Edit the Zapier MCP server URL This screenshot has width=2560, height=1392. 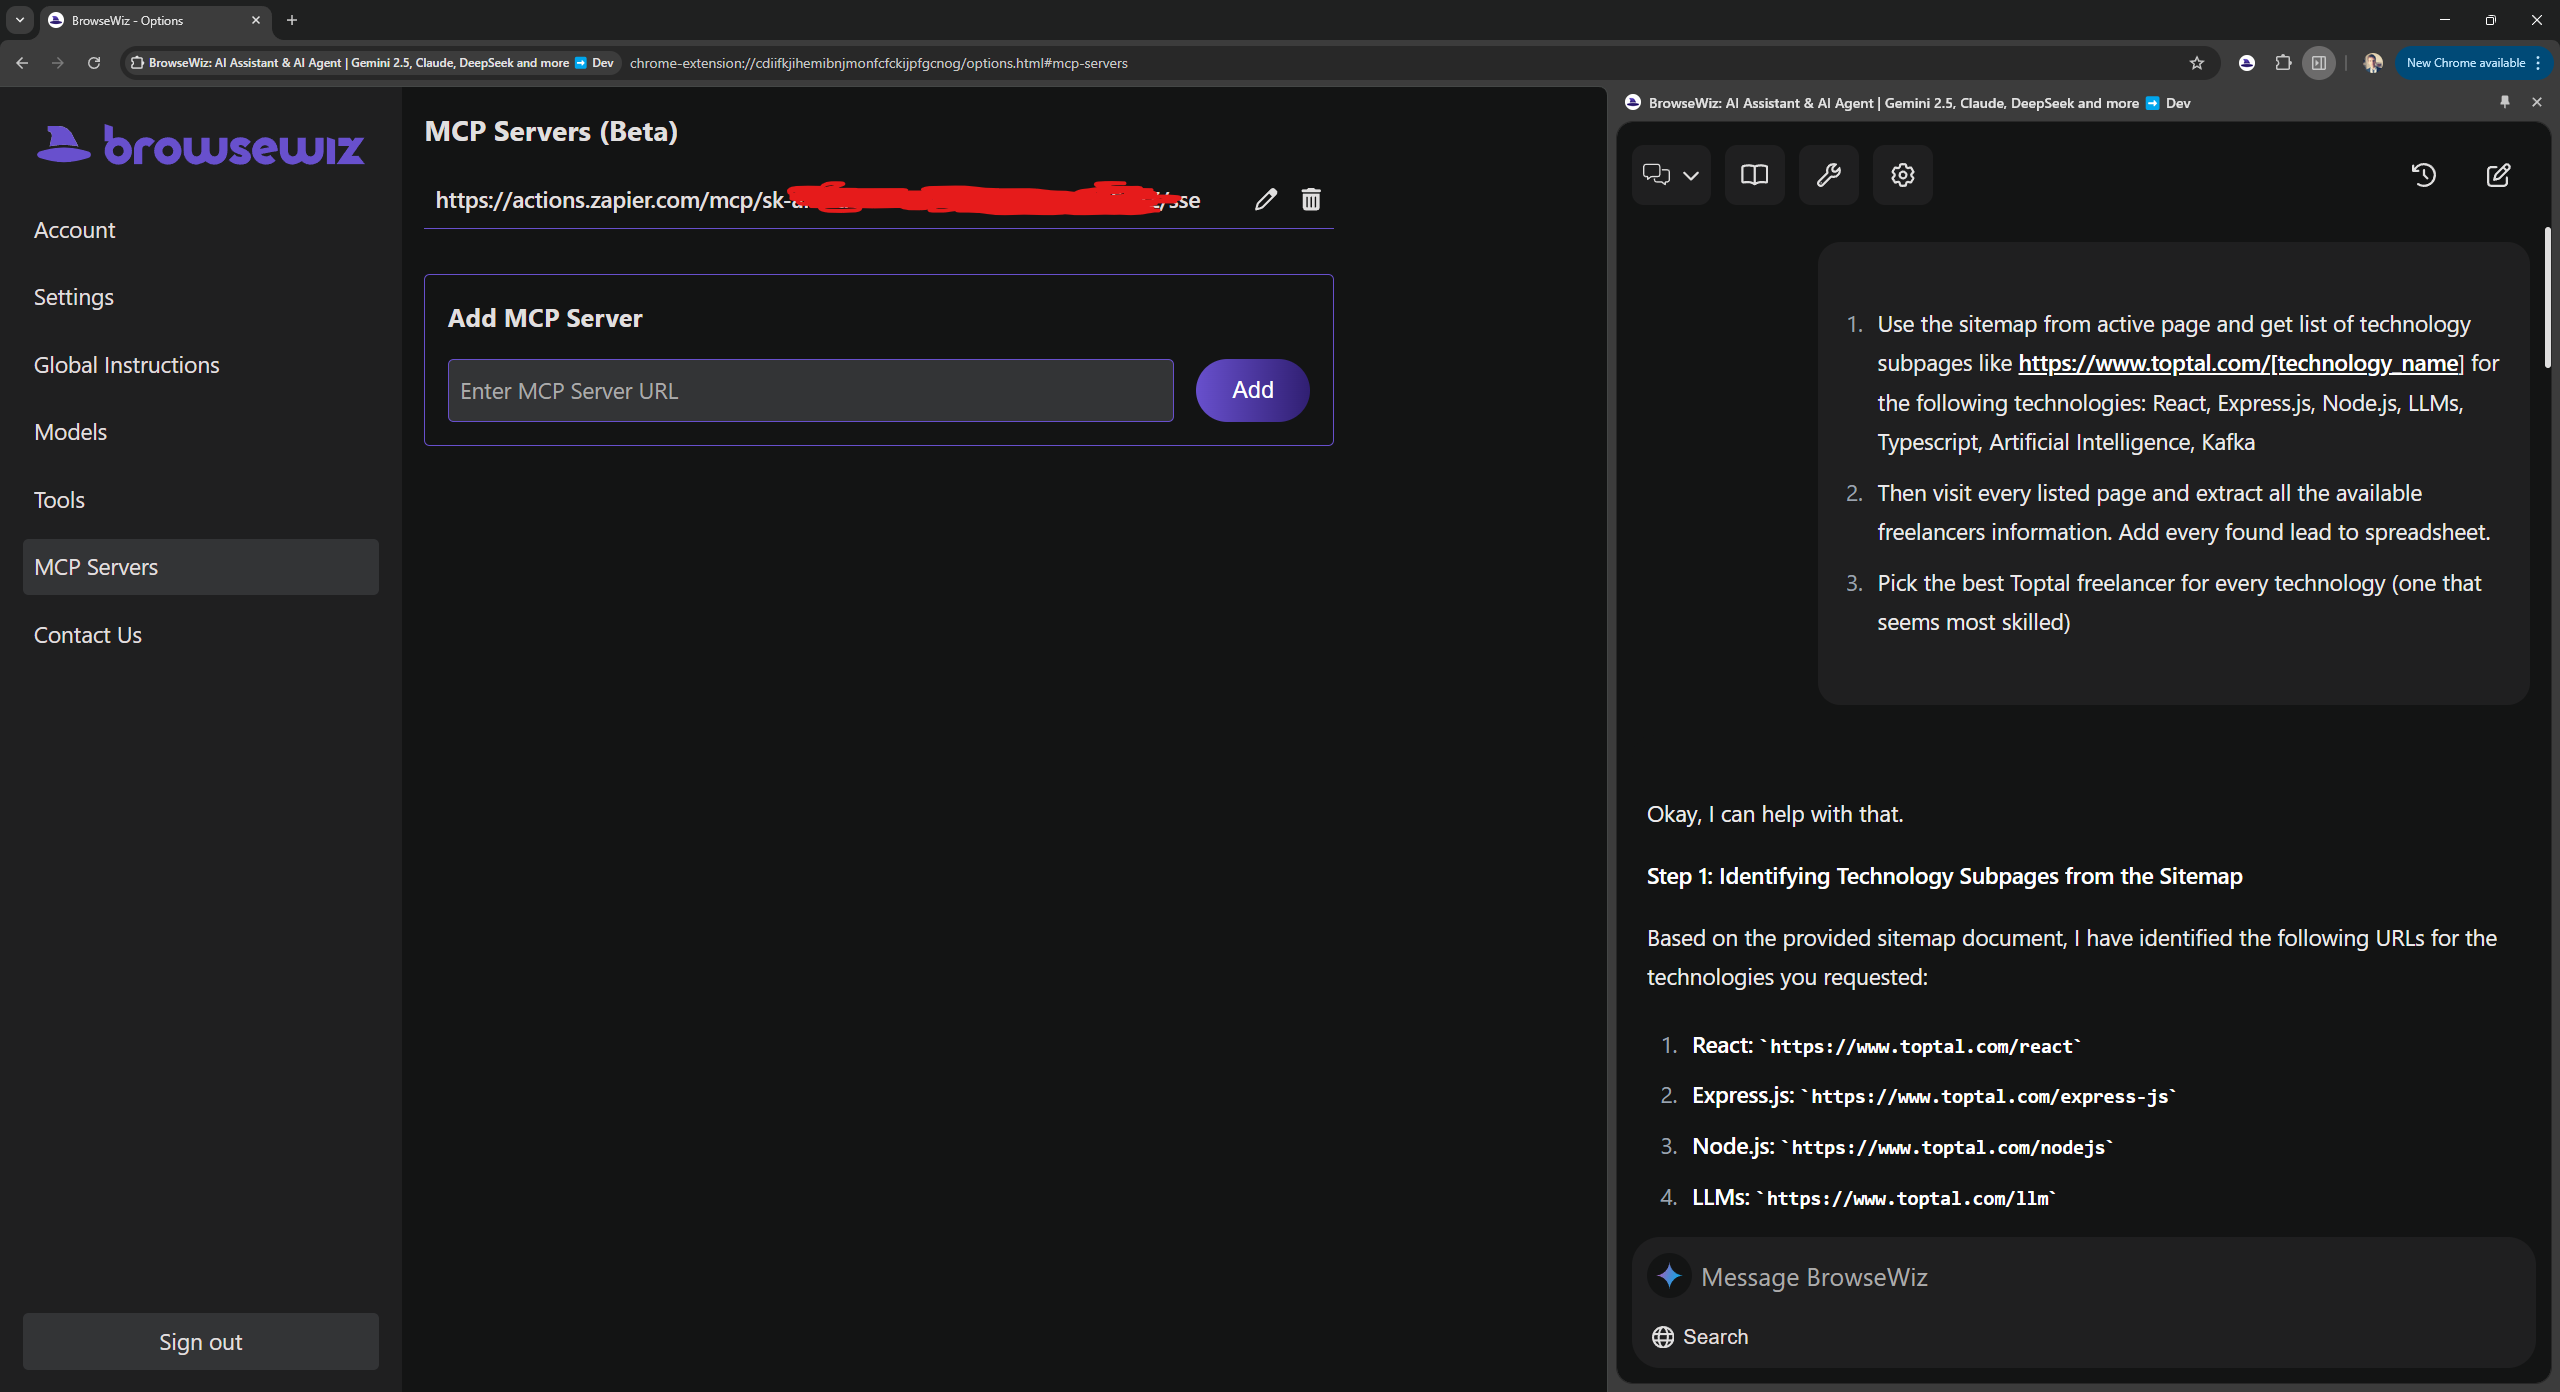coord(1265,199)
